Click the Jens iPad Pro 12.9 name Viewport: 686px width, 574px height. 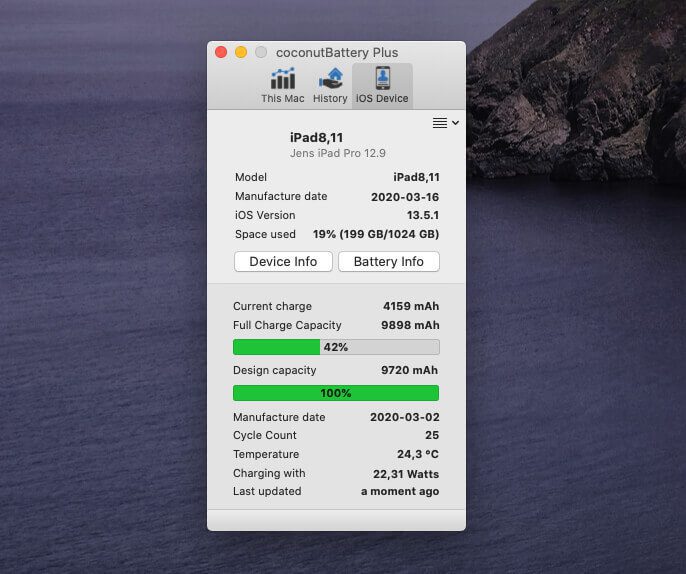(x=338, y=153)
